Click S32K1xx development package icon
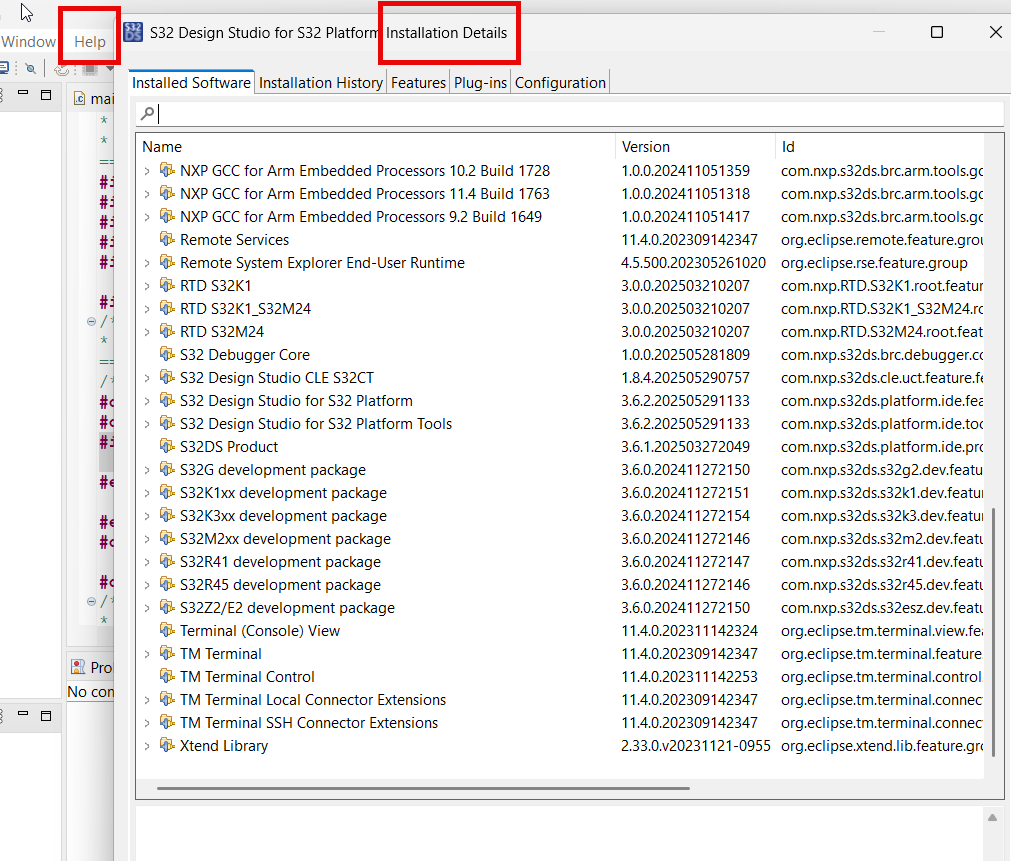Screen dimensions: 1011x861 [167, 492]
